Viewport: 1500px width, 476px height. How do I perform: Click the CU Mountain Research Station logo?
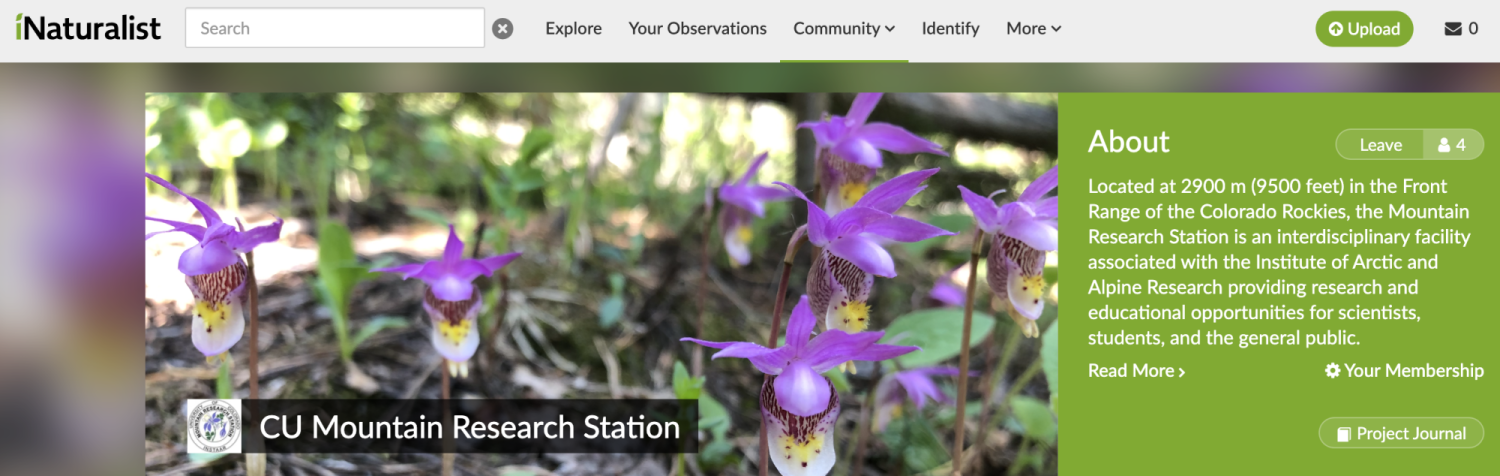pyautogui.click(x=214, y=427)
